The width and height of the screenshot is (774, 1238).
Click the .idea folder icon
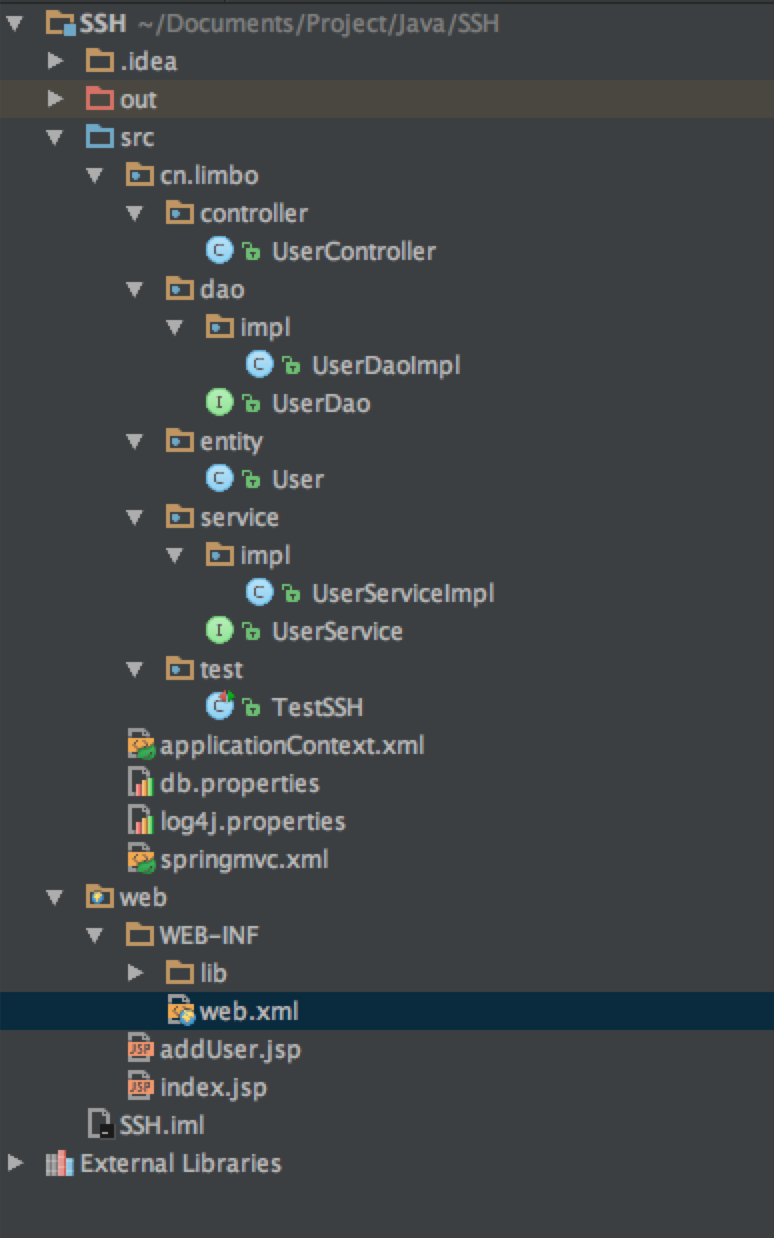coord(99,61)
